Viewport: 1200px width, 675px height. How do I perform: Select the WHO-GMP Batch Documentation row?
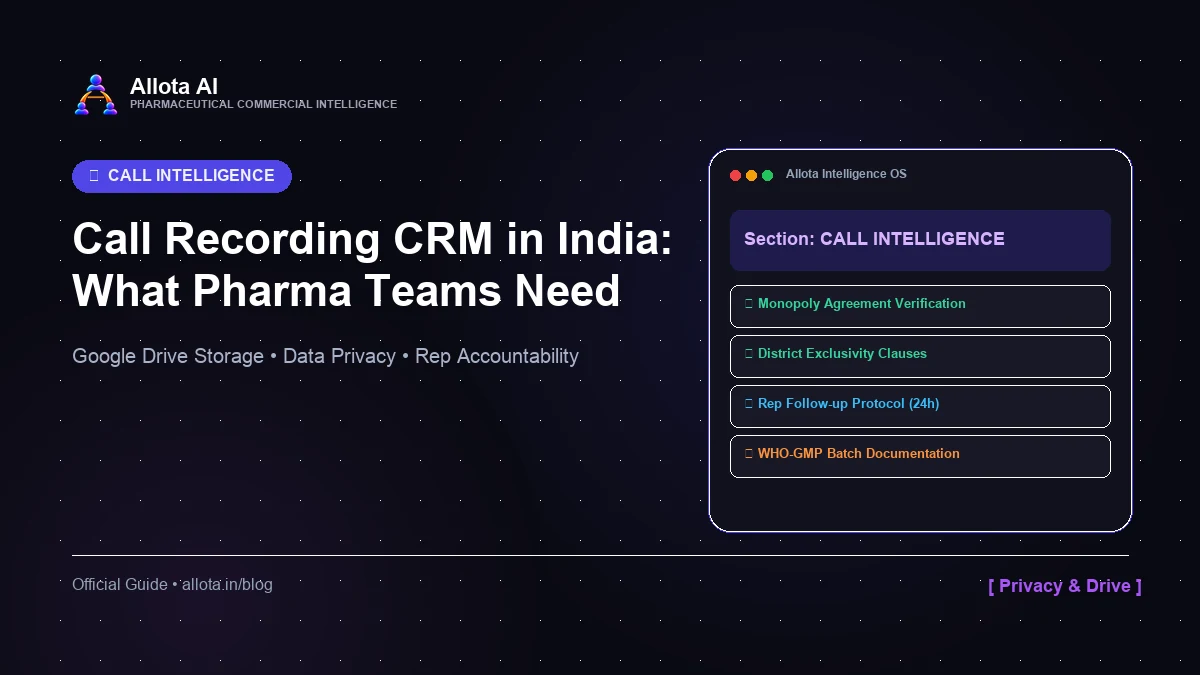pos(920,456)
